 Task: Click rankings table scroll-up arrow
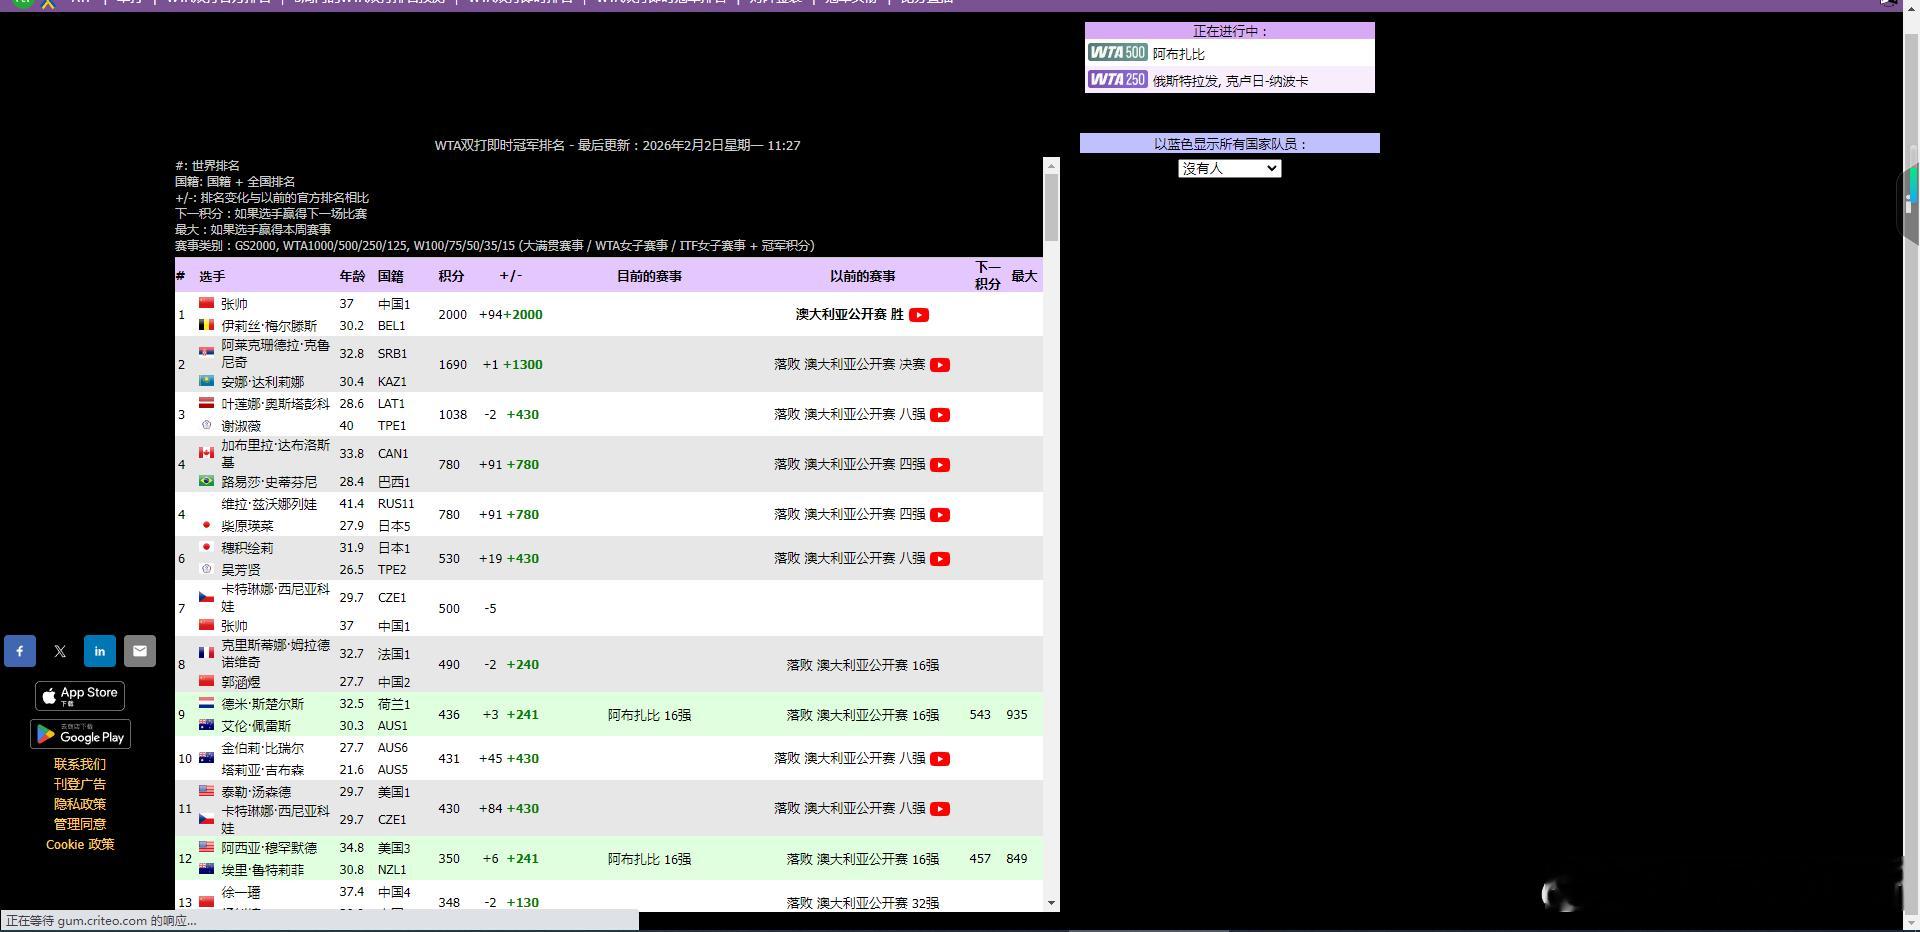tap(1051, 164)
